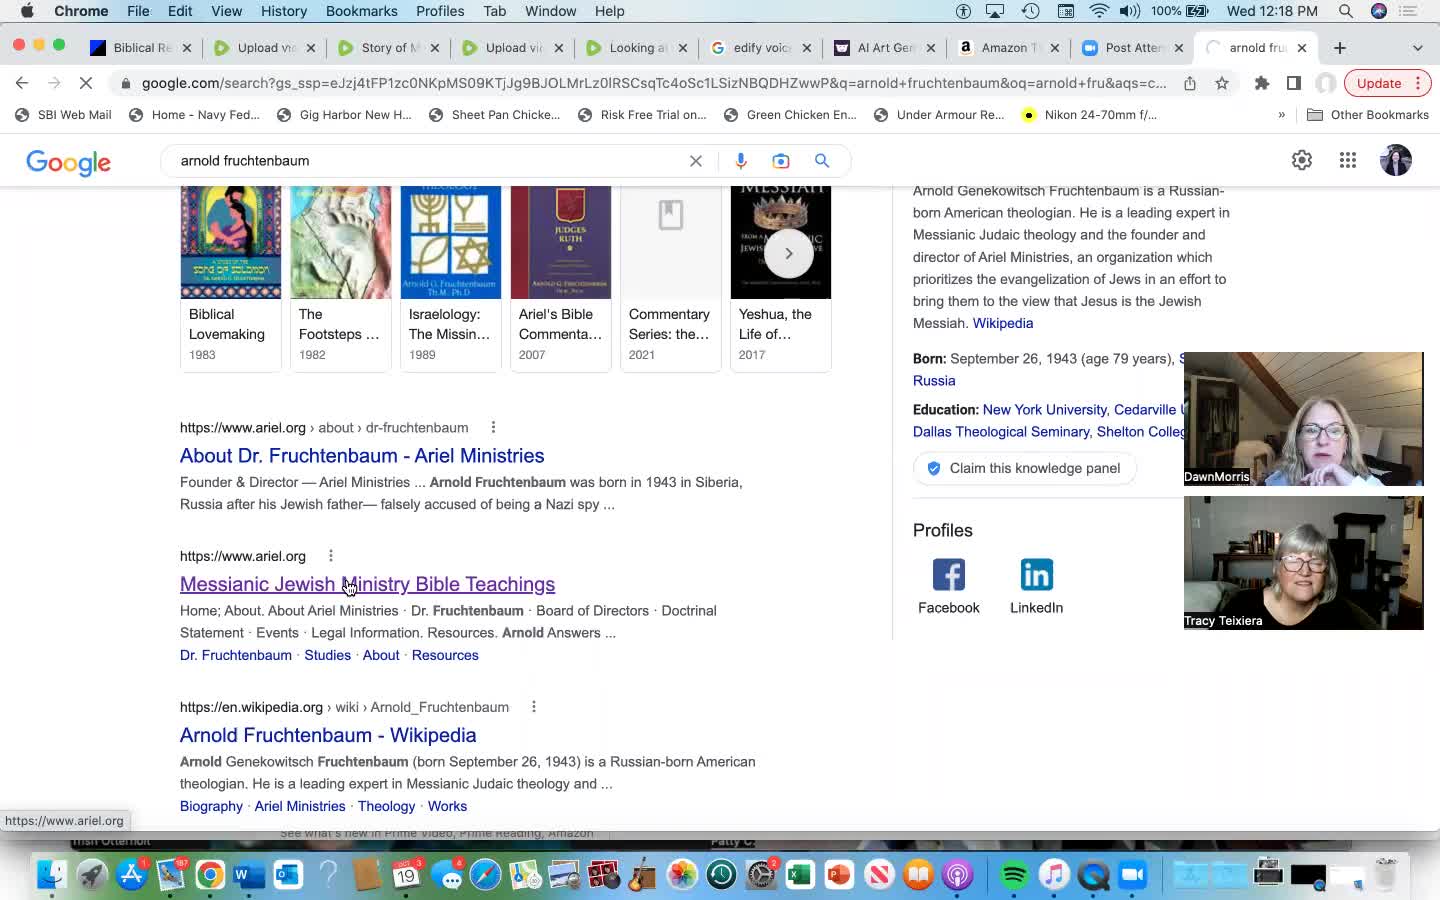Clear the search box text

696,161
